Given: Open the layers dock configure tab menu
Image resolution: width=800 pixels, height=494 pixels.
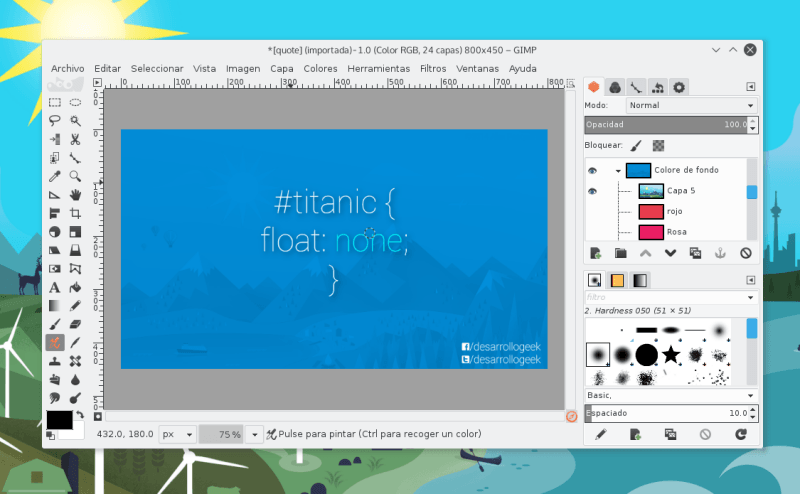Looking at the screenshot, I should [751, 87].
